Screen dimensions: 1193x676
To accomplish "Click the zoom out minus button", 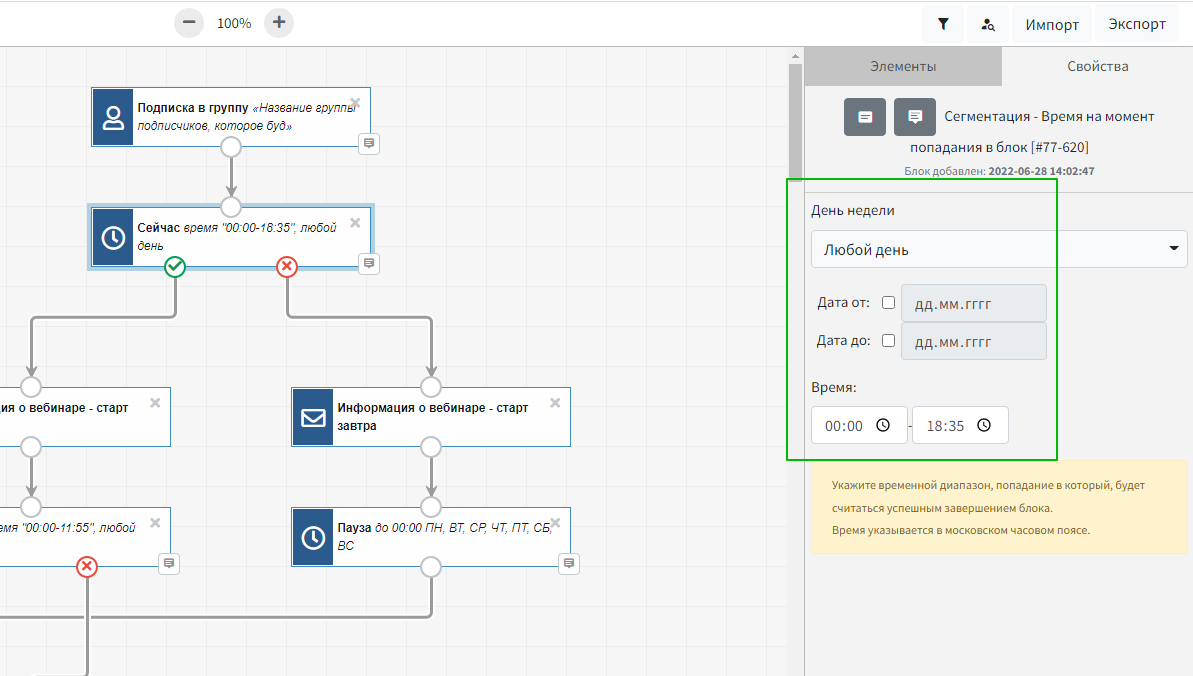I will pyautogui.click(x=189, y=23).
